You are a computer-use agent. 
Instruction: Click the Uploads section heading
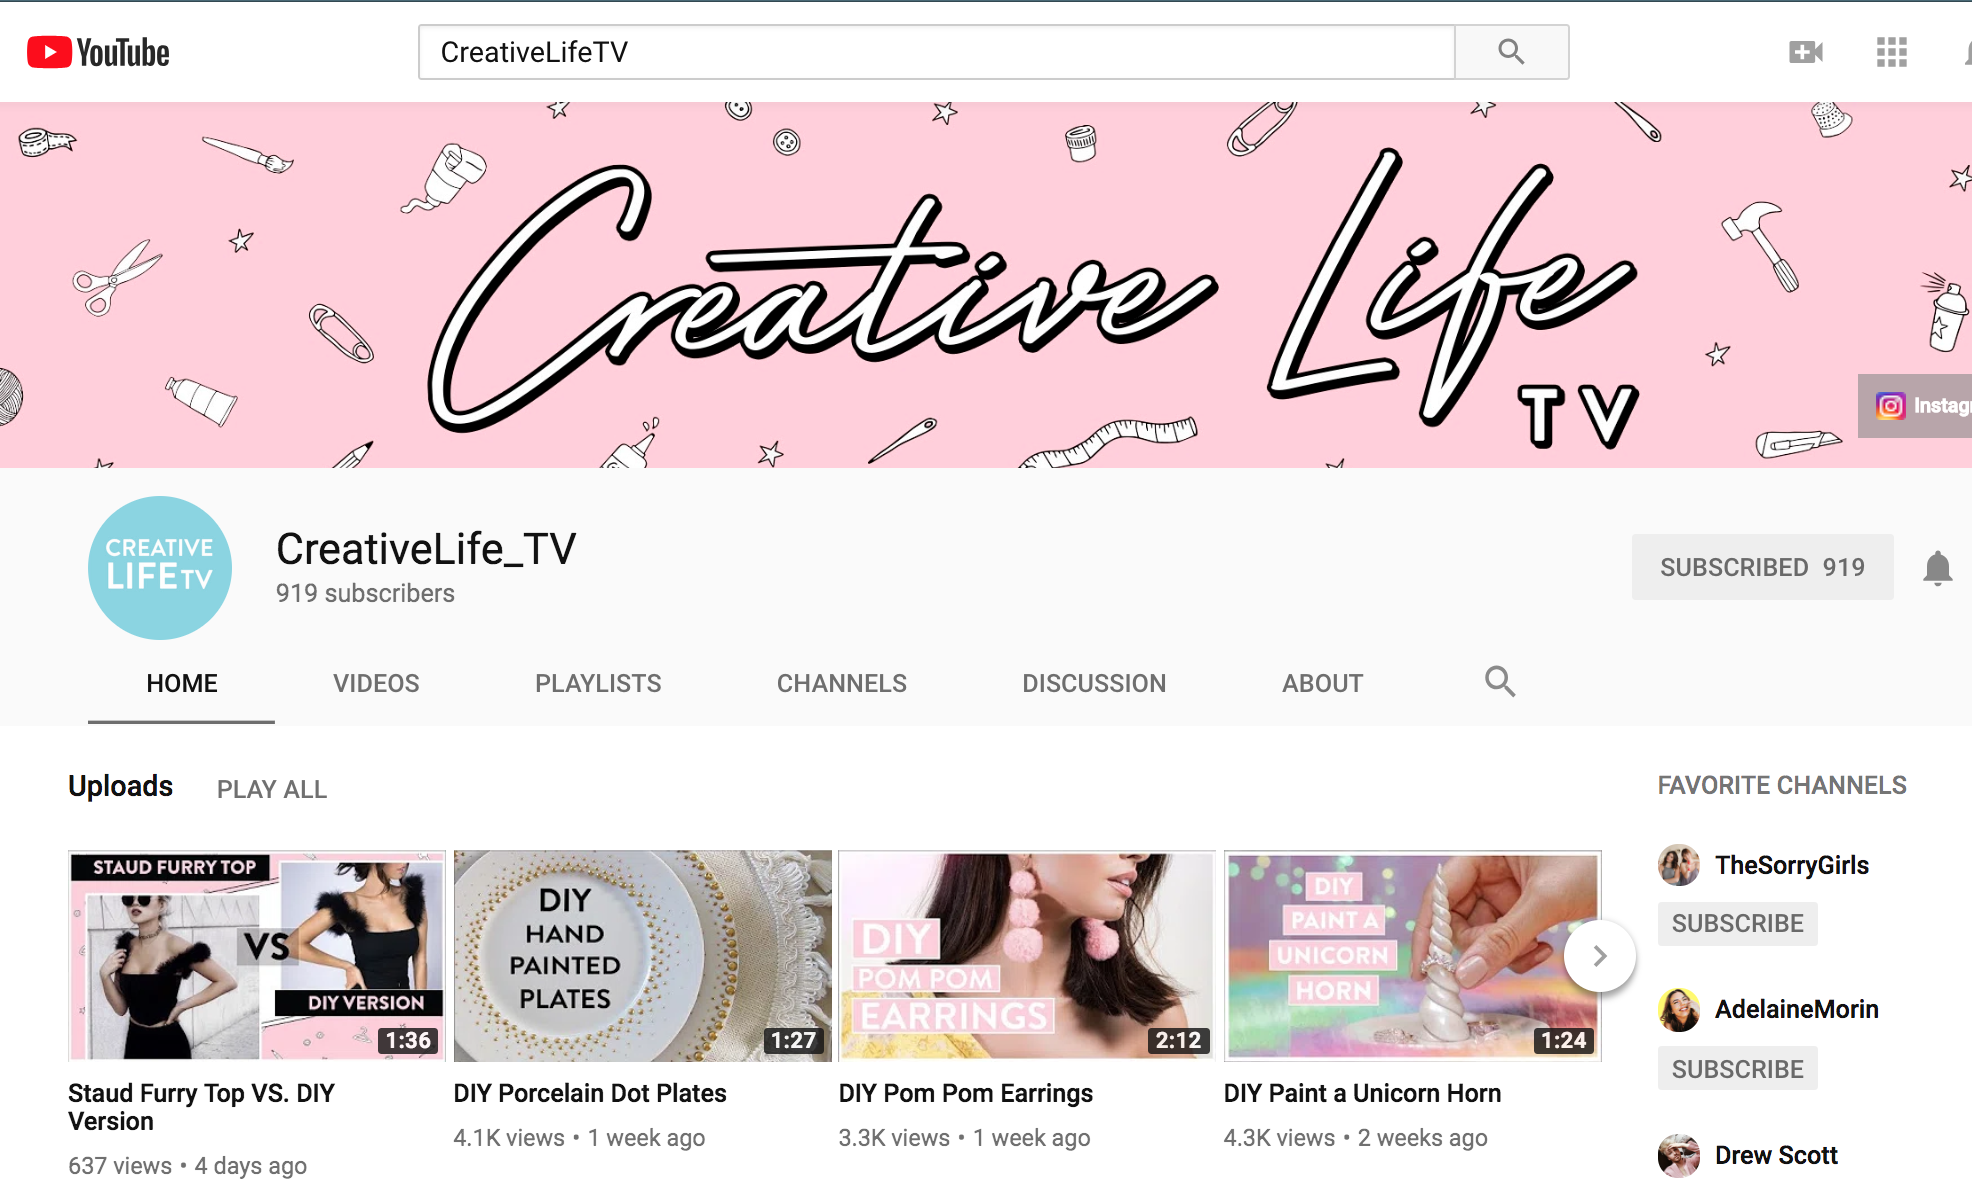coord(120,786)
